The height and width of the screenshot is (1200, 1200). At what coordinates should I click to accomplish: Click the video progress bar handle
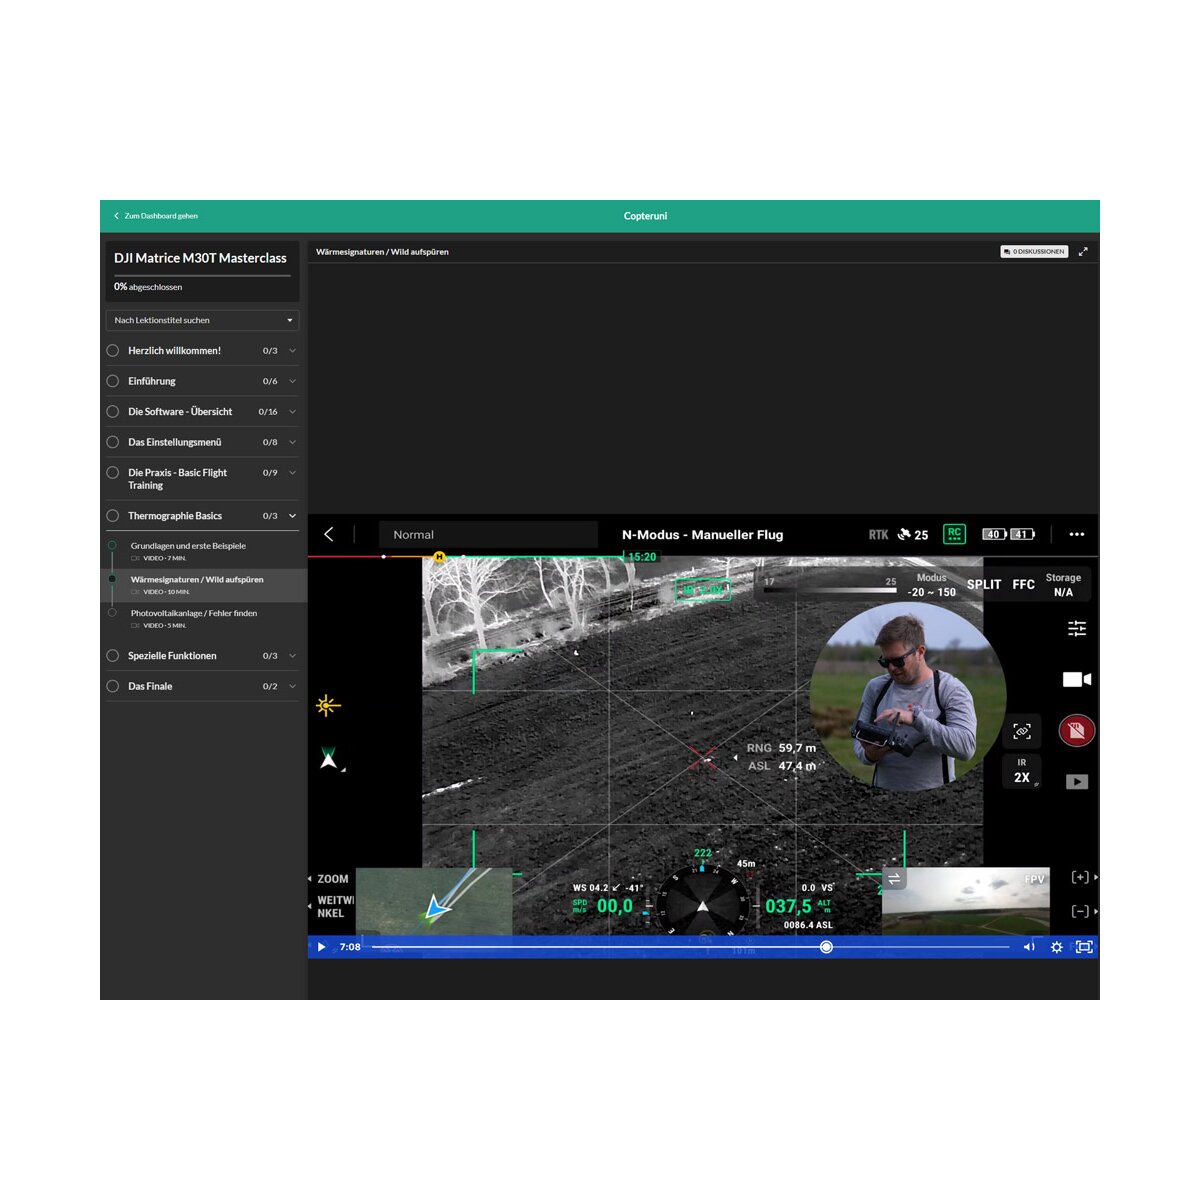coord(826,947)
